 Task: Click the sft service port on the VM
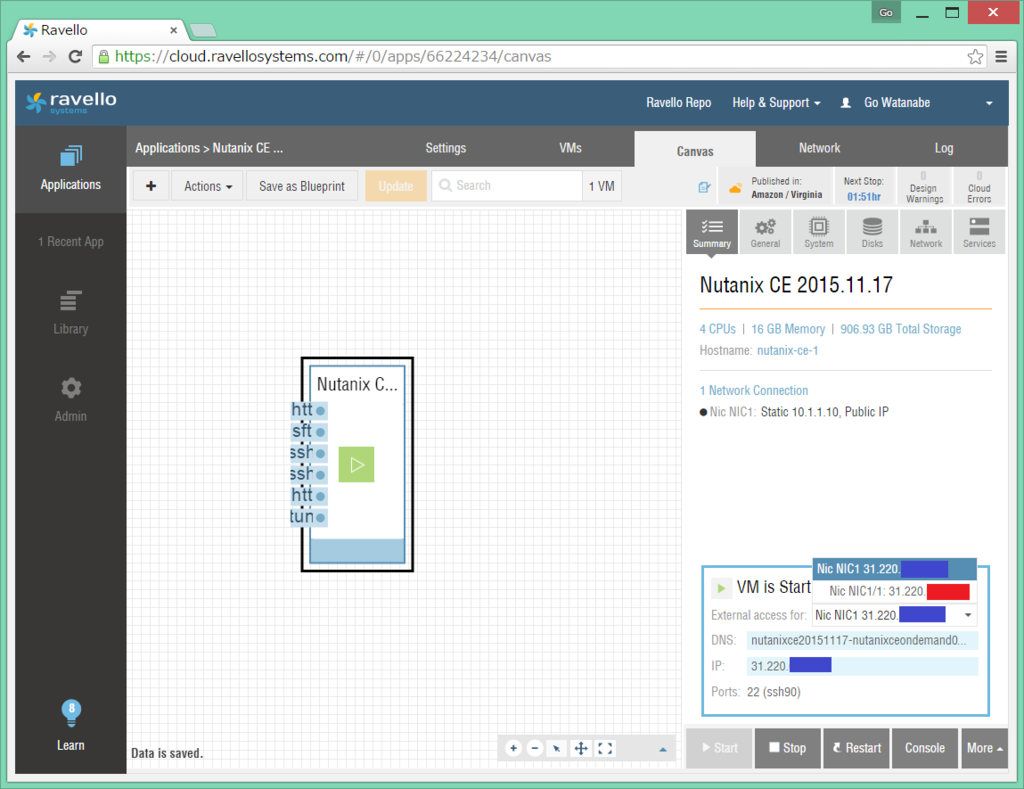(309, 432)
